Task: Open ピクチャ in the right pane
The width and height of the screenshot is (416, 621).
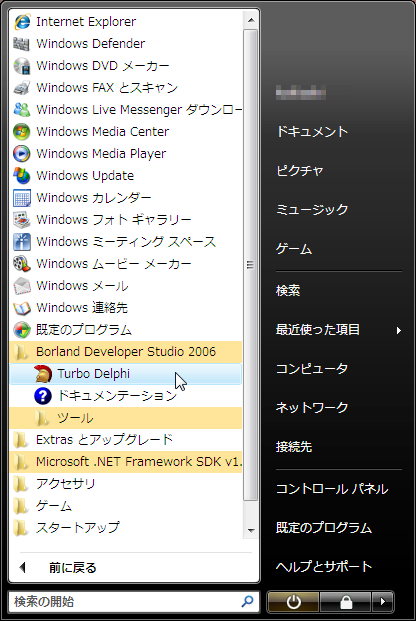Action: tap(300, 171)
